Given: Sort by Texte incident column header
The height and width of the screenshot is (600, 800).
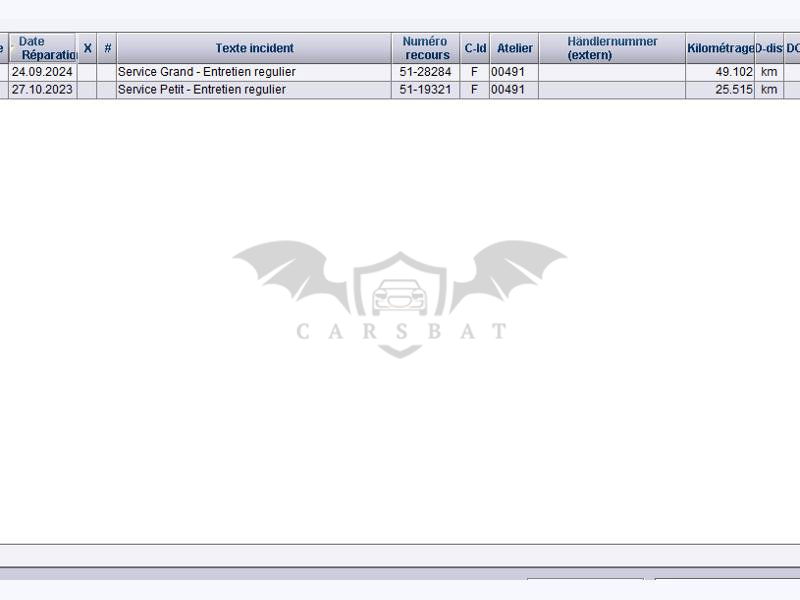Looking at the screenshot, I should tap(254, 48).
